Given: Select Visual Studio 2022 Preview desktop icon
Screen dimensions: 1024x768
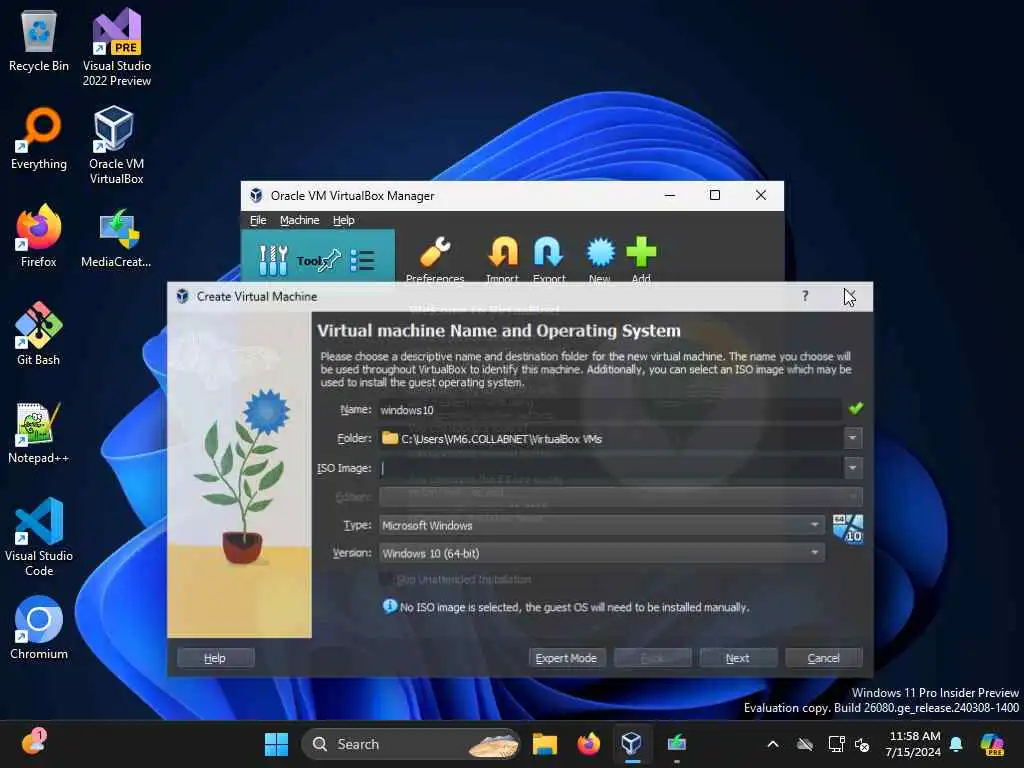Looking at the screenshot, I should 116,48.
